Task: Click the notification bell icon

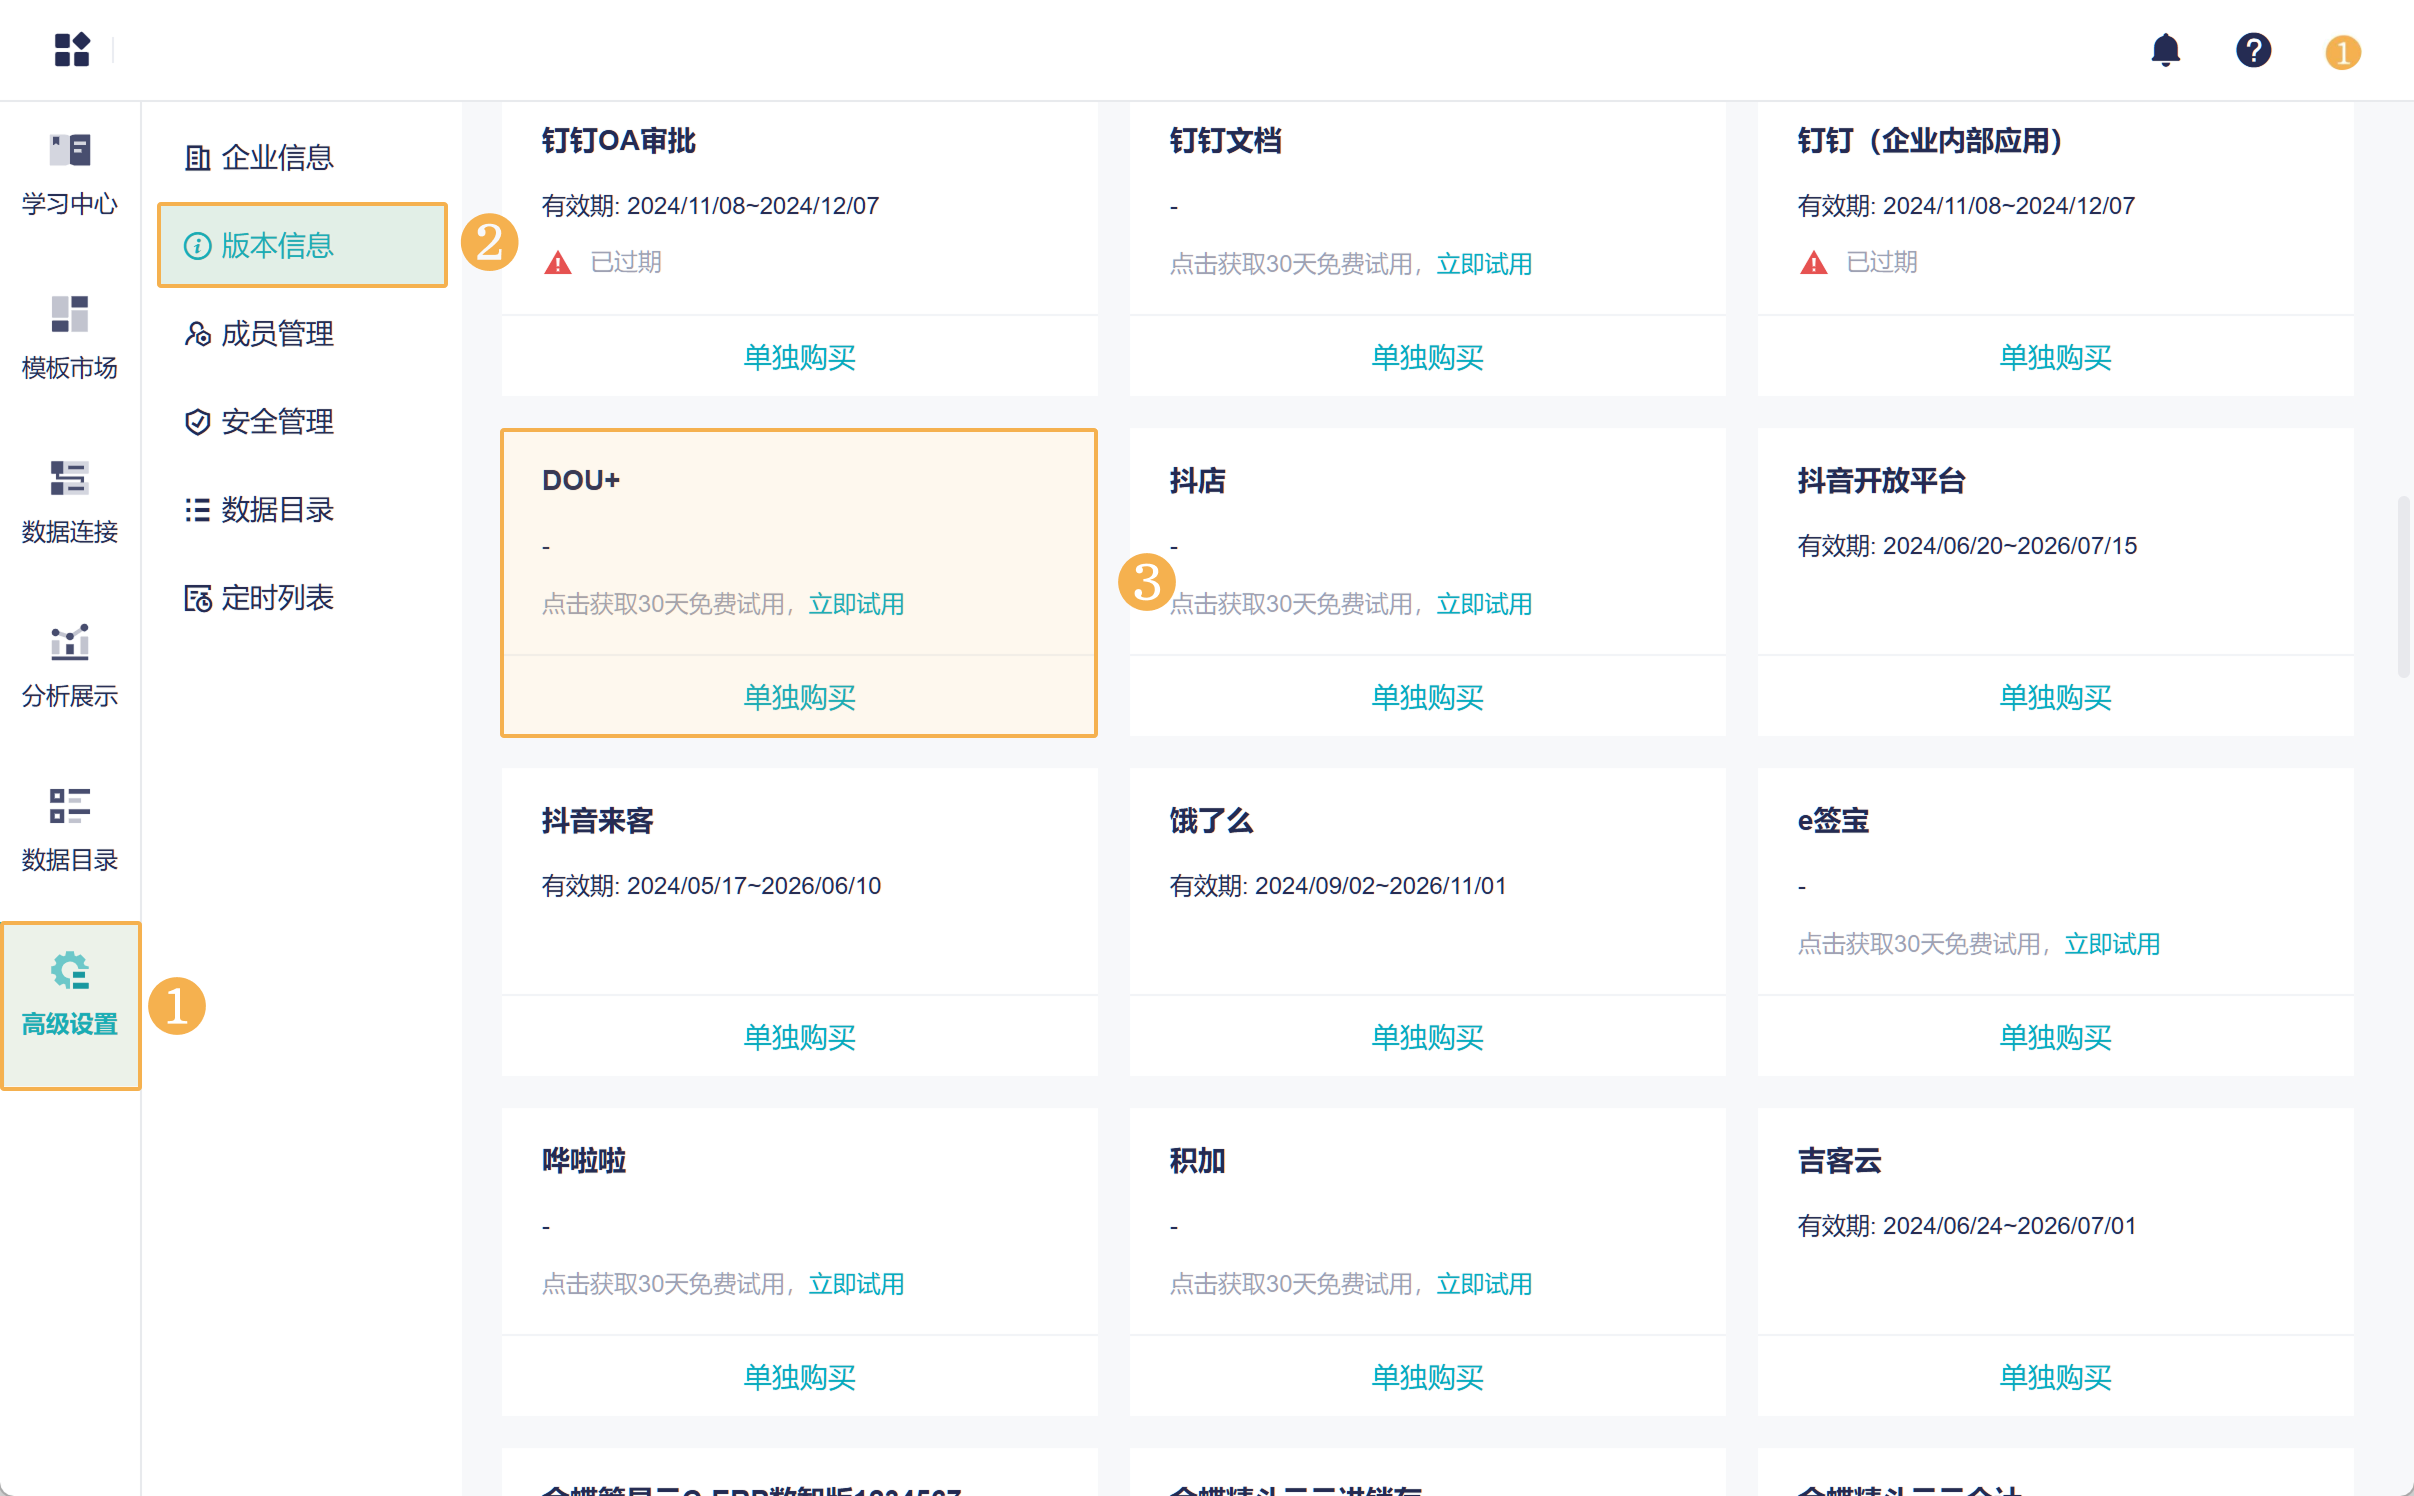Action: click(x=2165, y=50)
